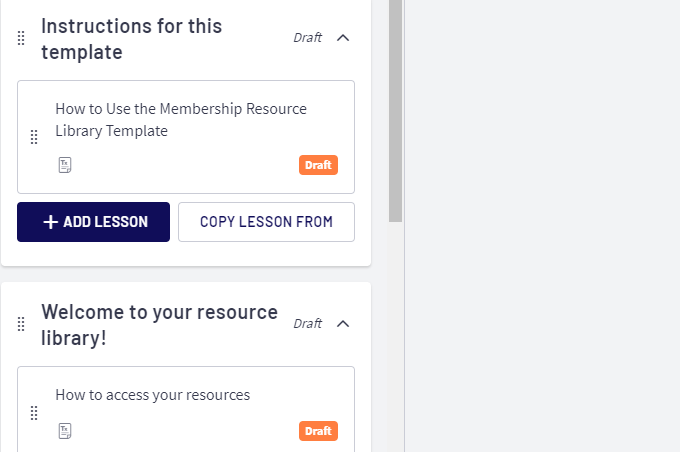This screenshot has height=452, width=680.
Task: Select the Instructions for this template section title
Action: click(x=132, y=39)
